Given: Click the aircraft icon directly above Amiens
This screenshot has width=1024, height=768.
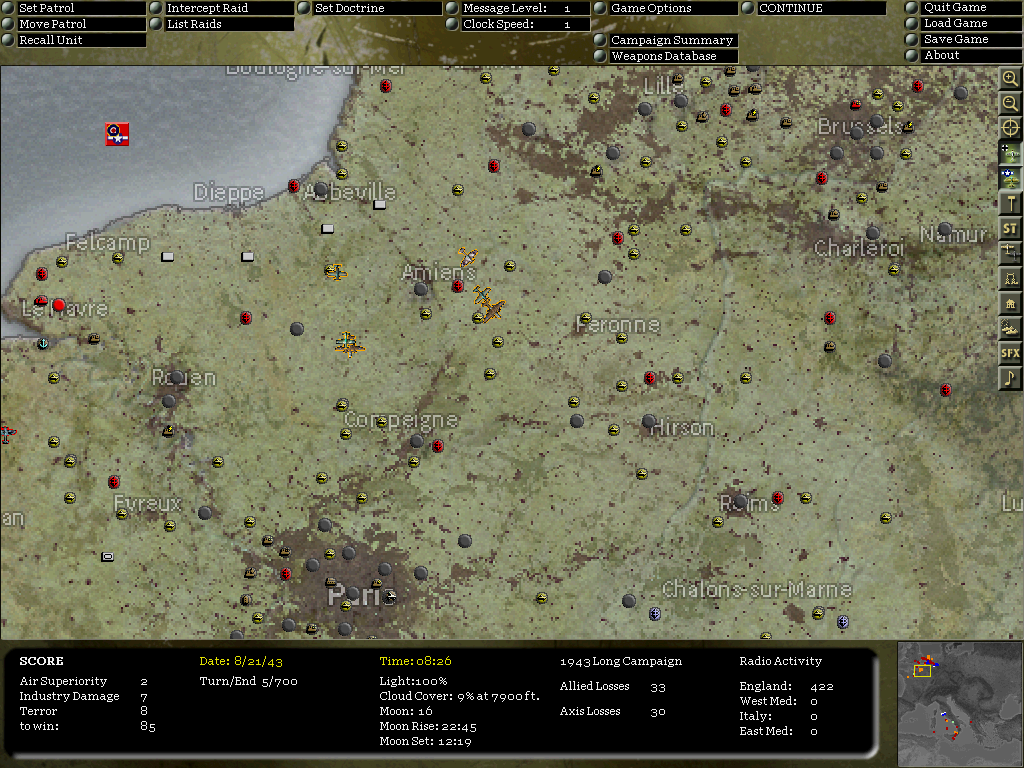Looking at the screenshot, I should click(468, 256).
